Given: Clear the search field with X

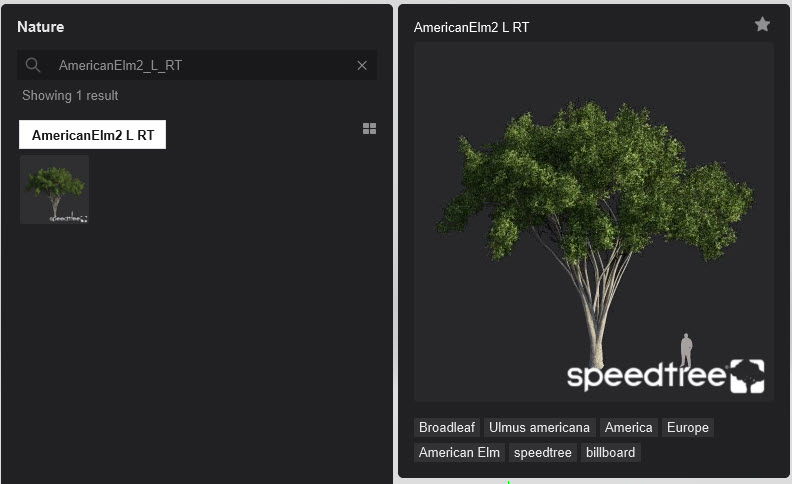Looking at the screenshot, I should (x=362, y=65).
